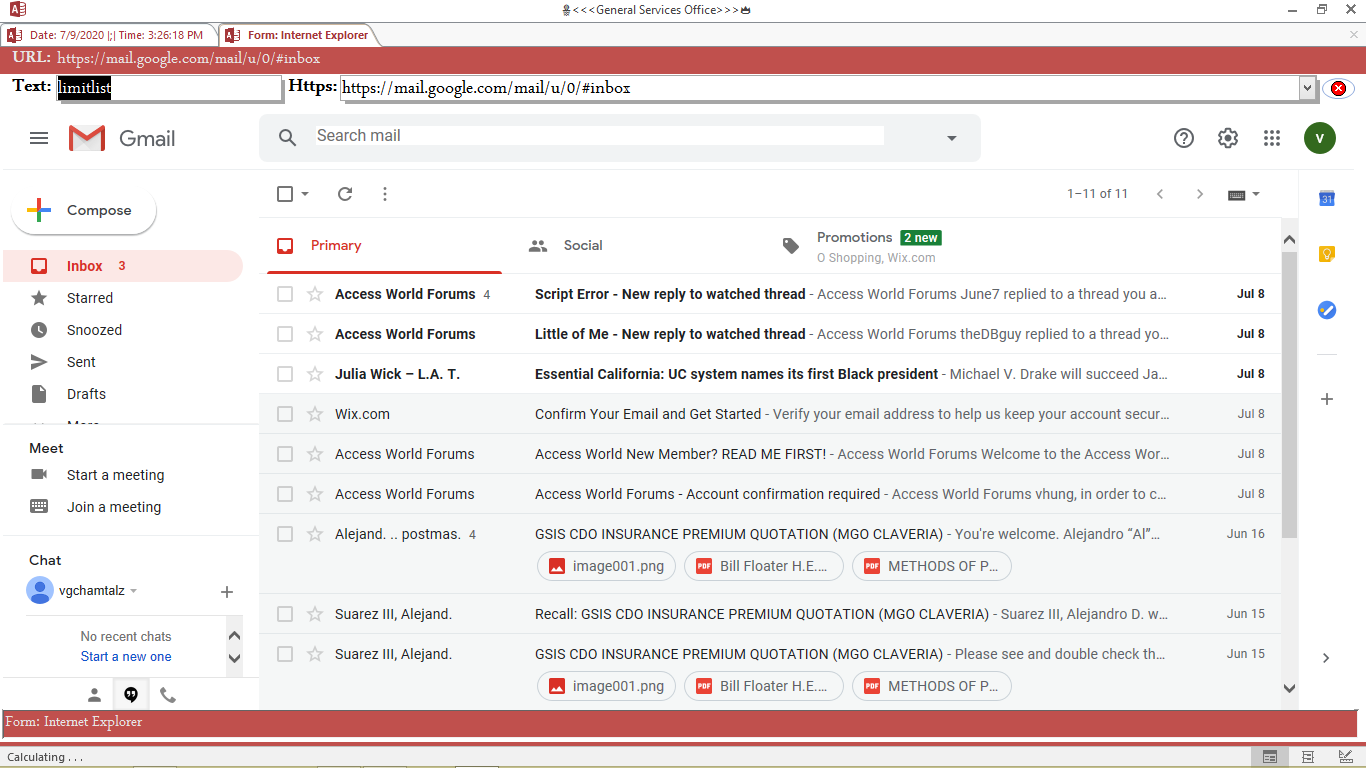Go to older messages page arrow
1366x768 pixels.
coord(1200,194)
